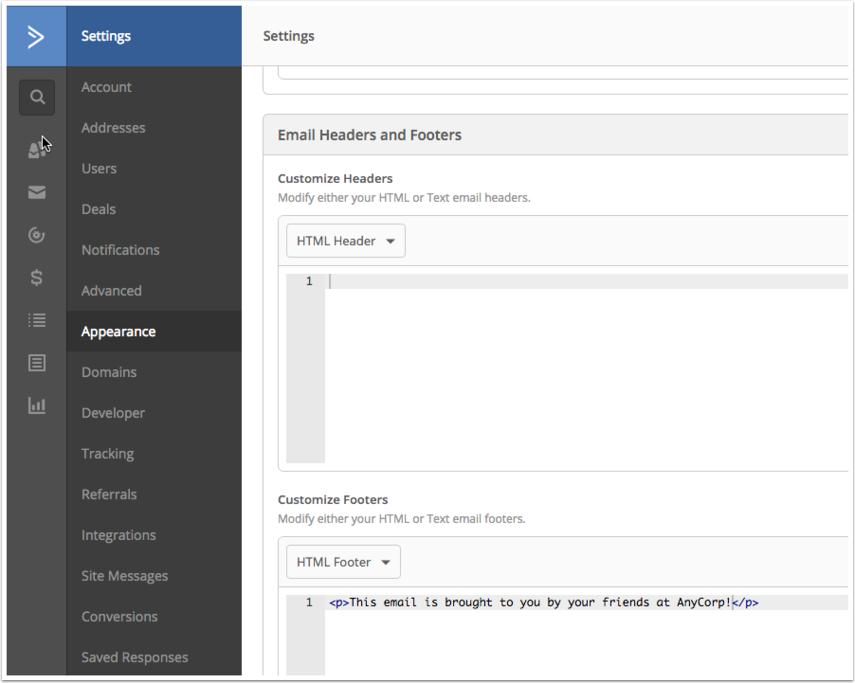This screenshot has height=683, width=855.
Task: Click the Settings page title in top bar
Action: click(x=288, y=36)
